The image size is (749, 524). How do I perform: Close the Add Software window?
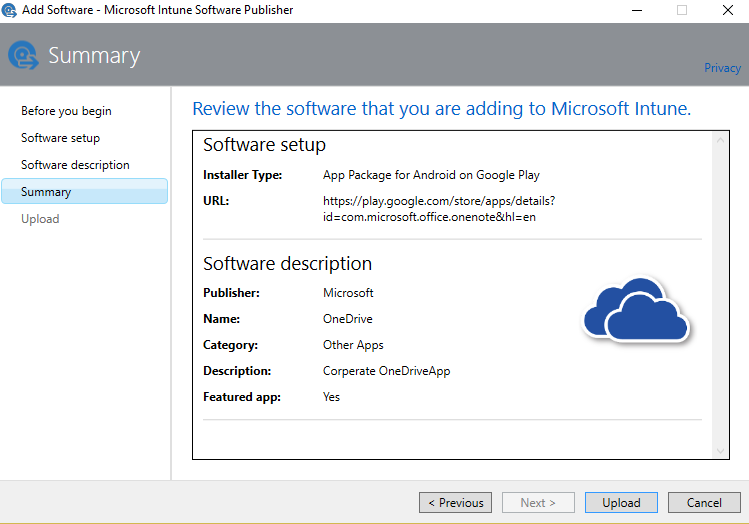pyautogui.click(x=728, y=10)
